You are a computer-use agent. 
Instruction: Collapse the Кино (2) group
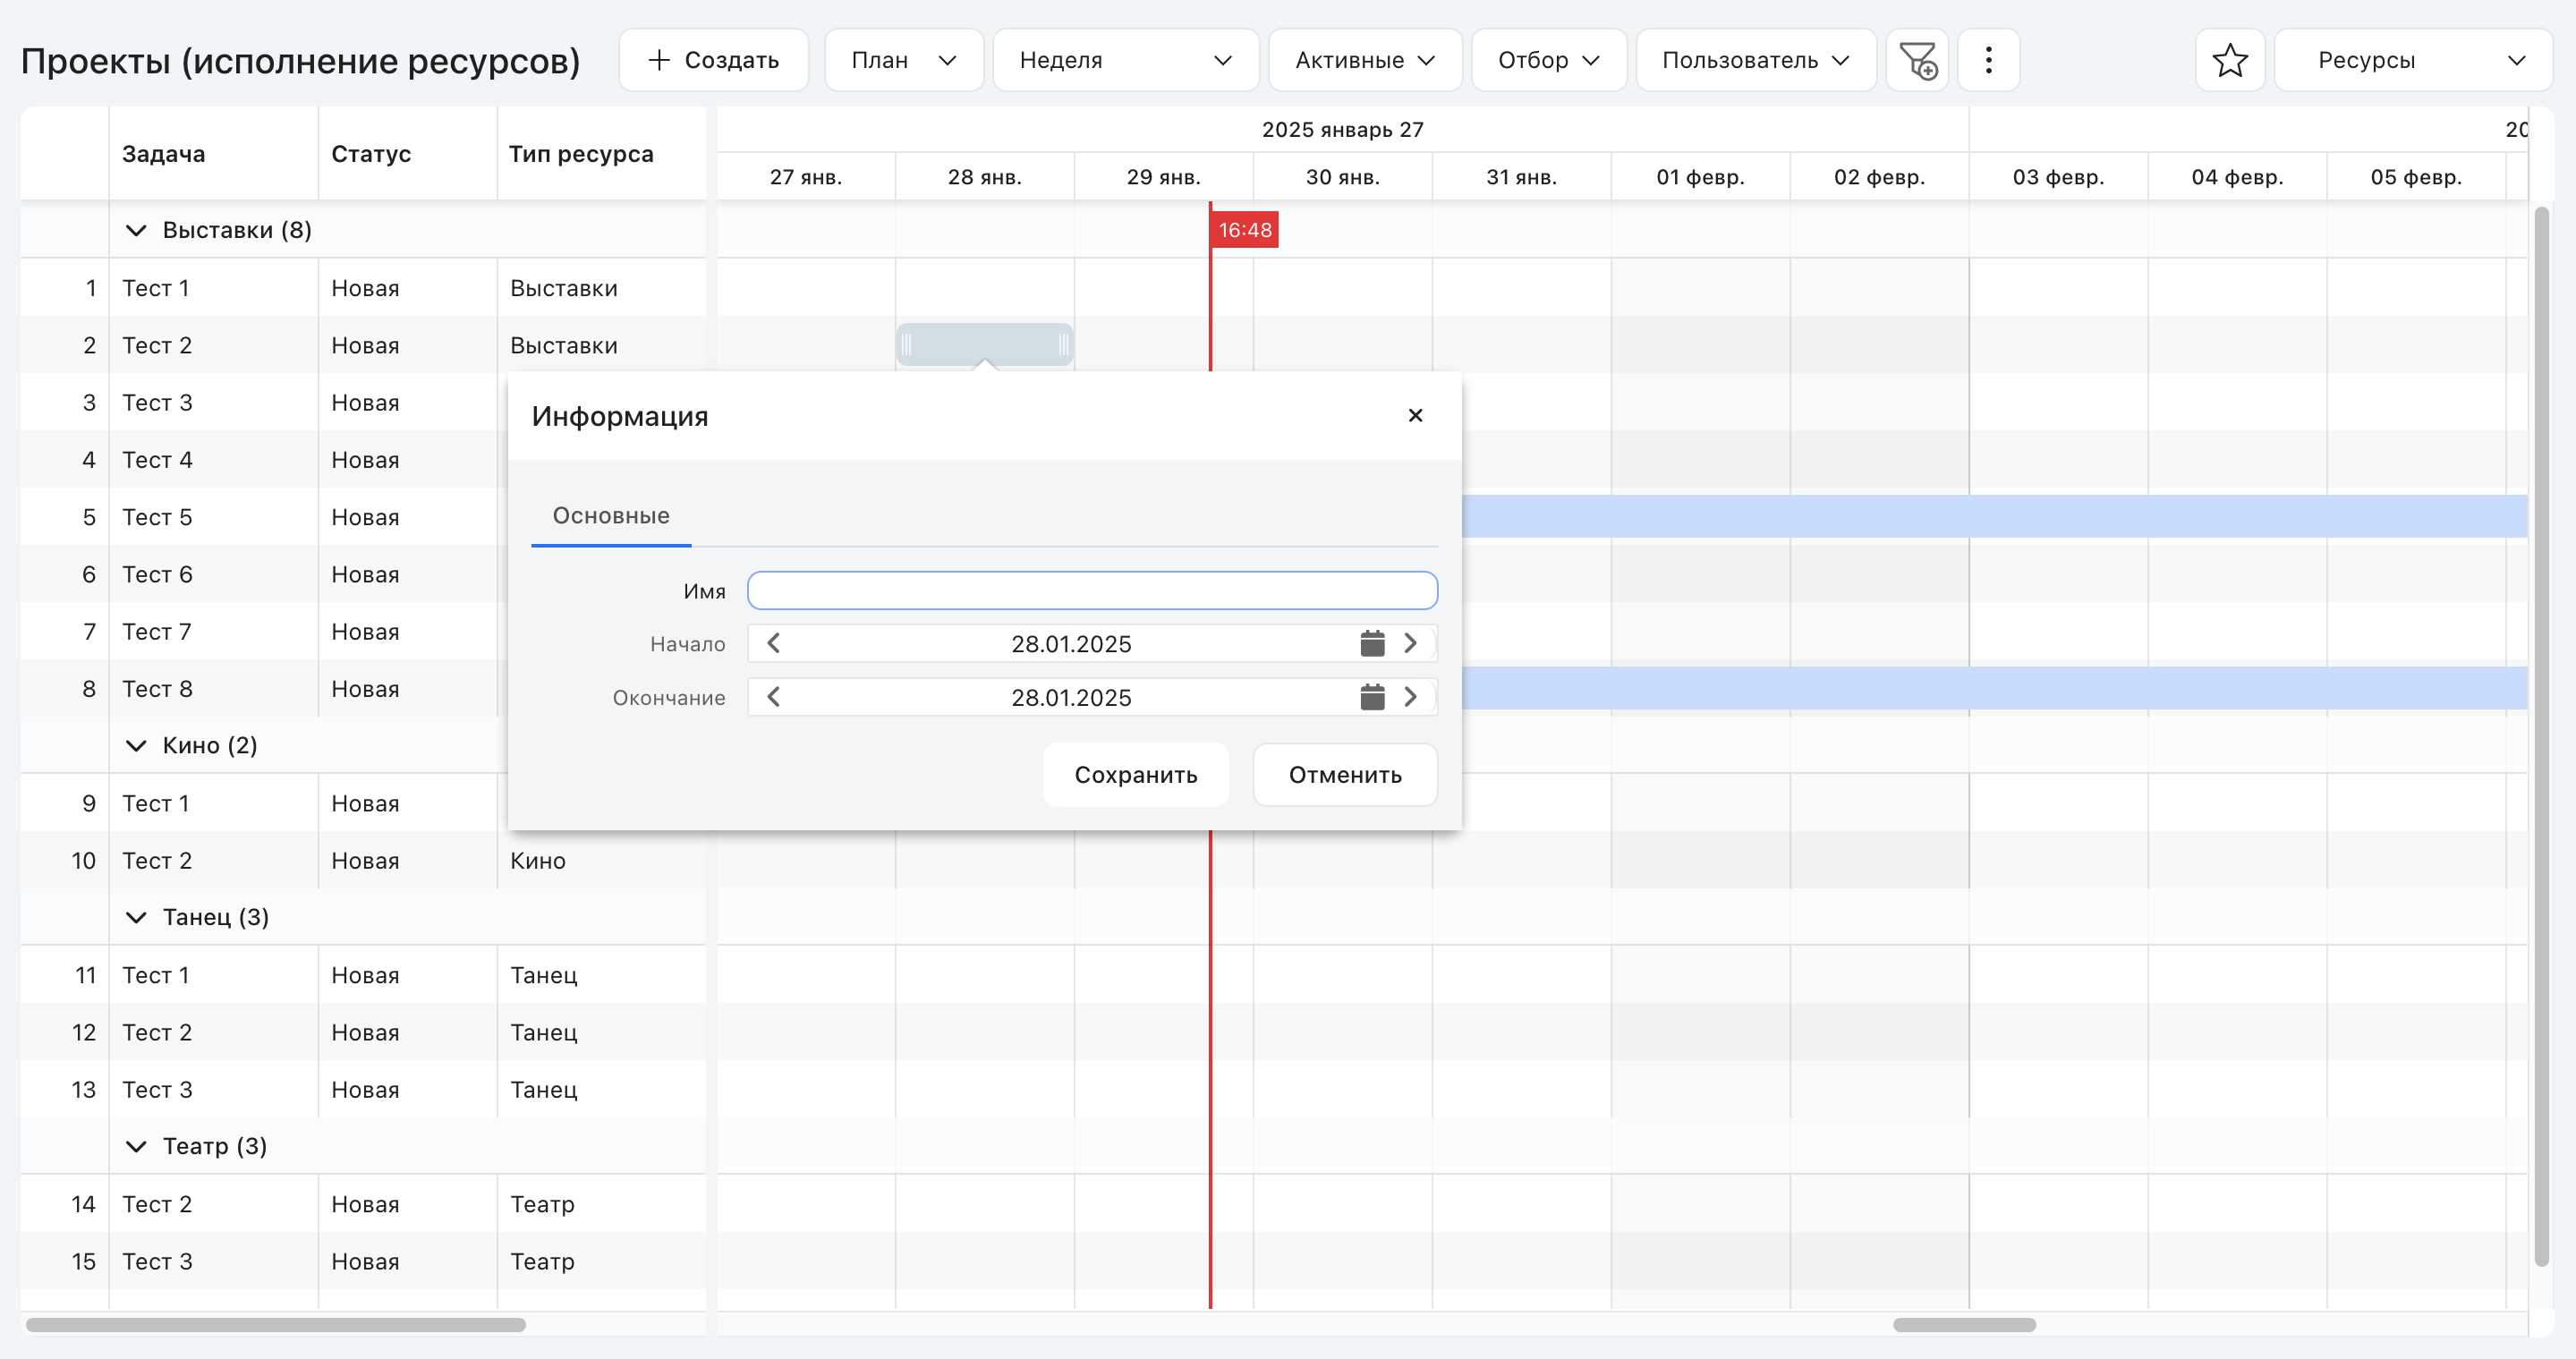(136, 746)
